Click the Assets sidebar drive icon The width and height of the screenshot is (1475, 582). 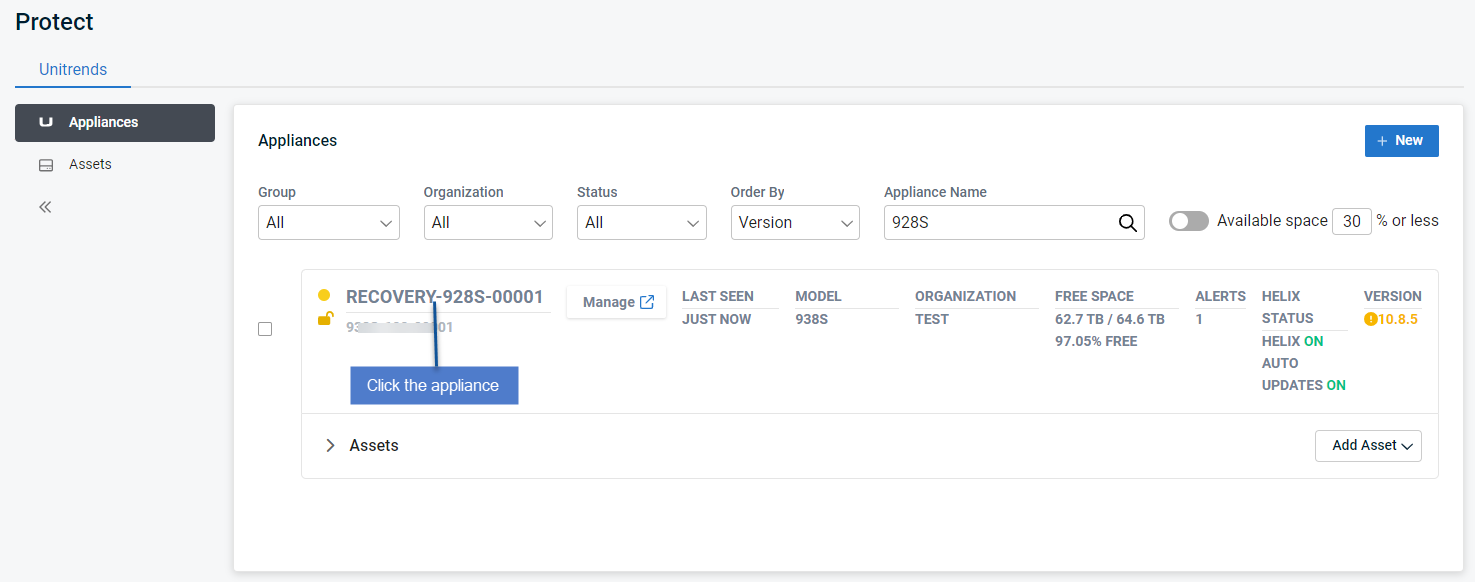tap(45, 165)
